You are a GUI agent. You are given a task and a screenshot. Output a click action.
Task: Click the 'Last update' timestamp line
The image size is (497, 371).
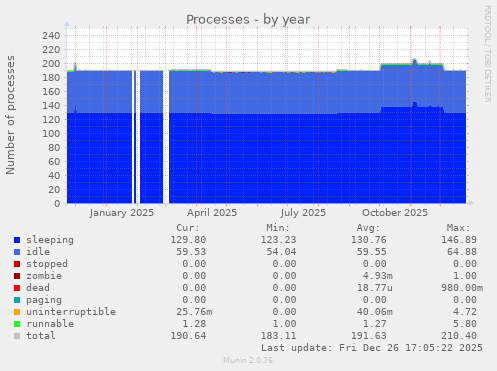pyautogui.click(x=372, y=348)
